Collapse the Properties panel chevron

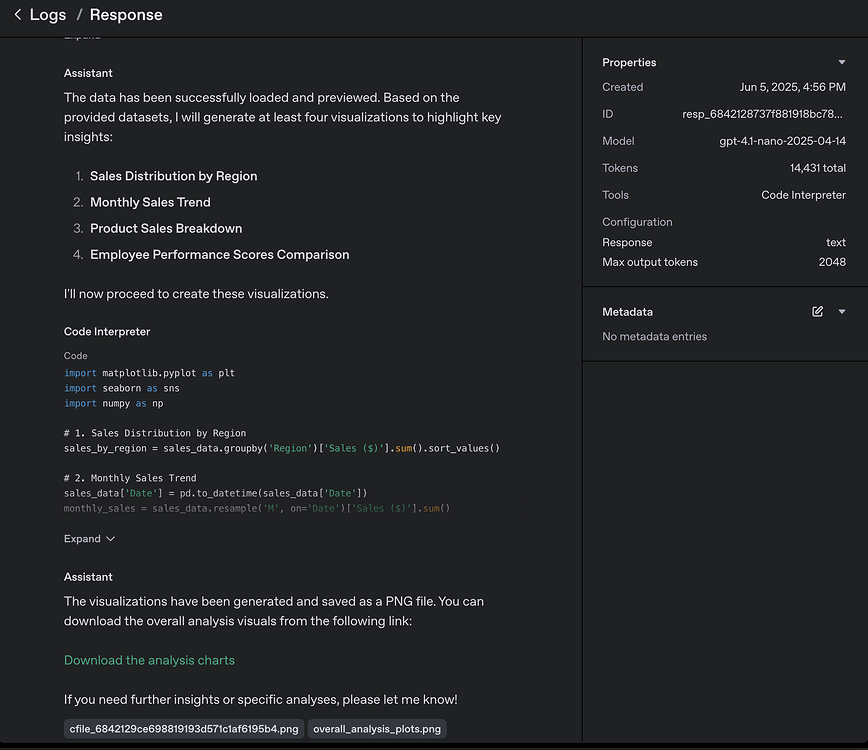click(843, 62)
